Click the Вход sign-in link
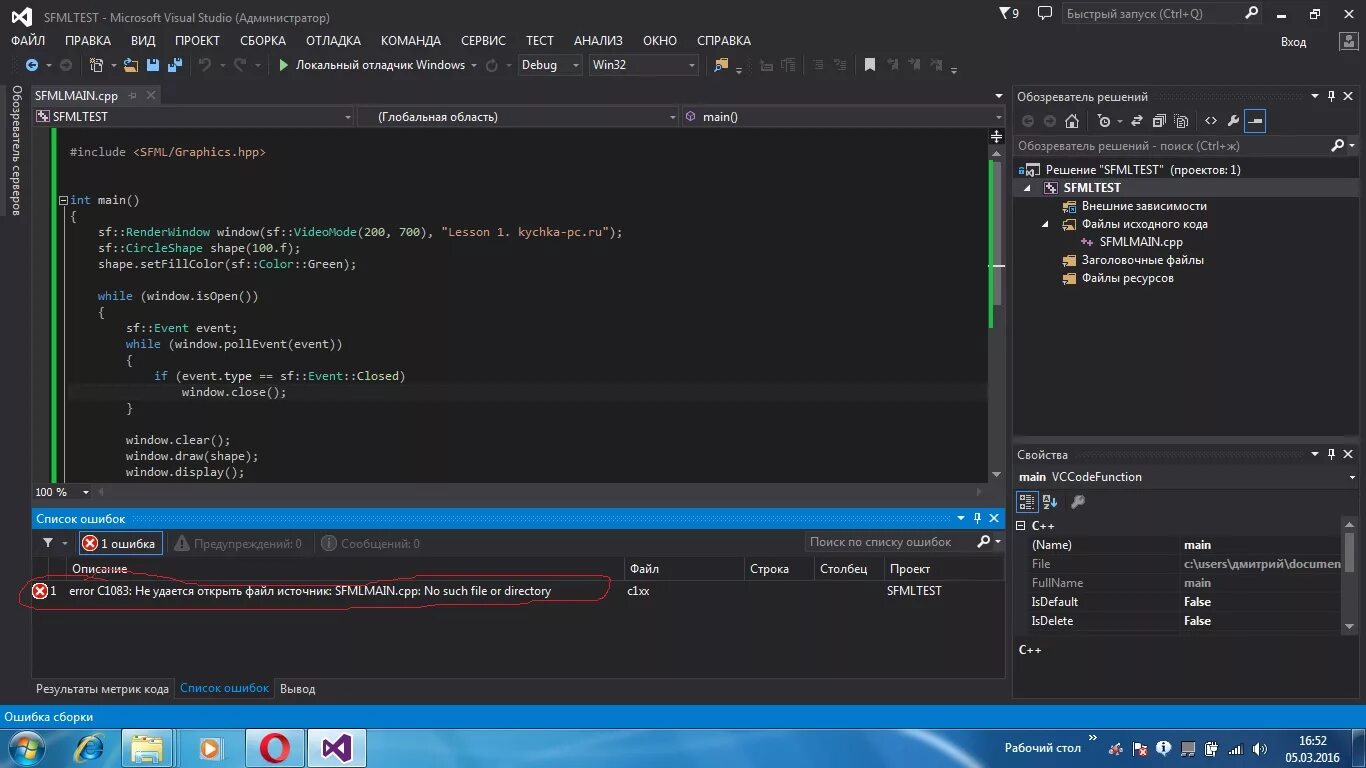The width and height of the screenshot is (1366, 768). [1293, 42]
